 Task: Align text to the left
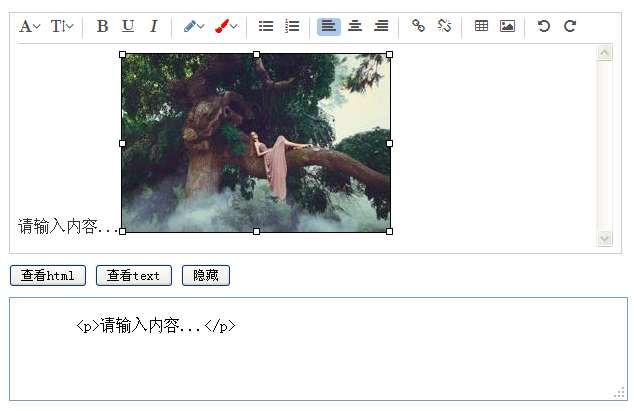(329, 26)
